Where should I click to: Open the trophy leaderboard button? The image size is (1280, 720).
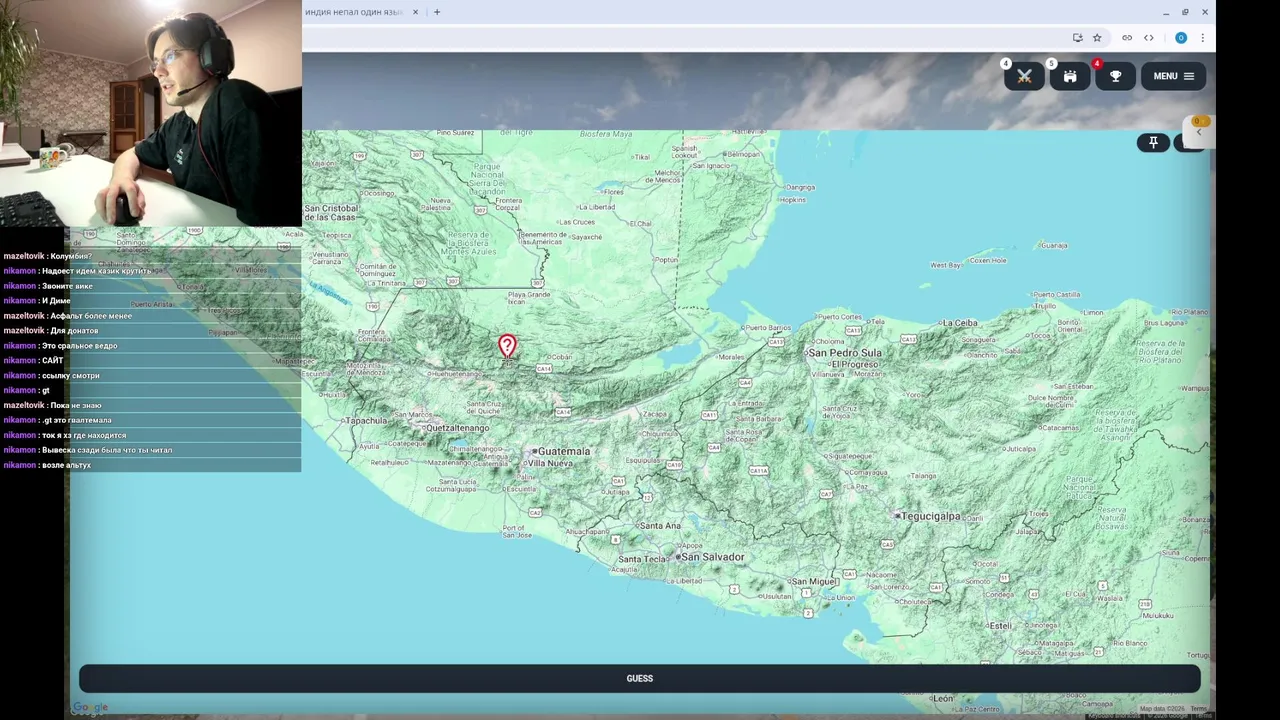point(1116,76)
